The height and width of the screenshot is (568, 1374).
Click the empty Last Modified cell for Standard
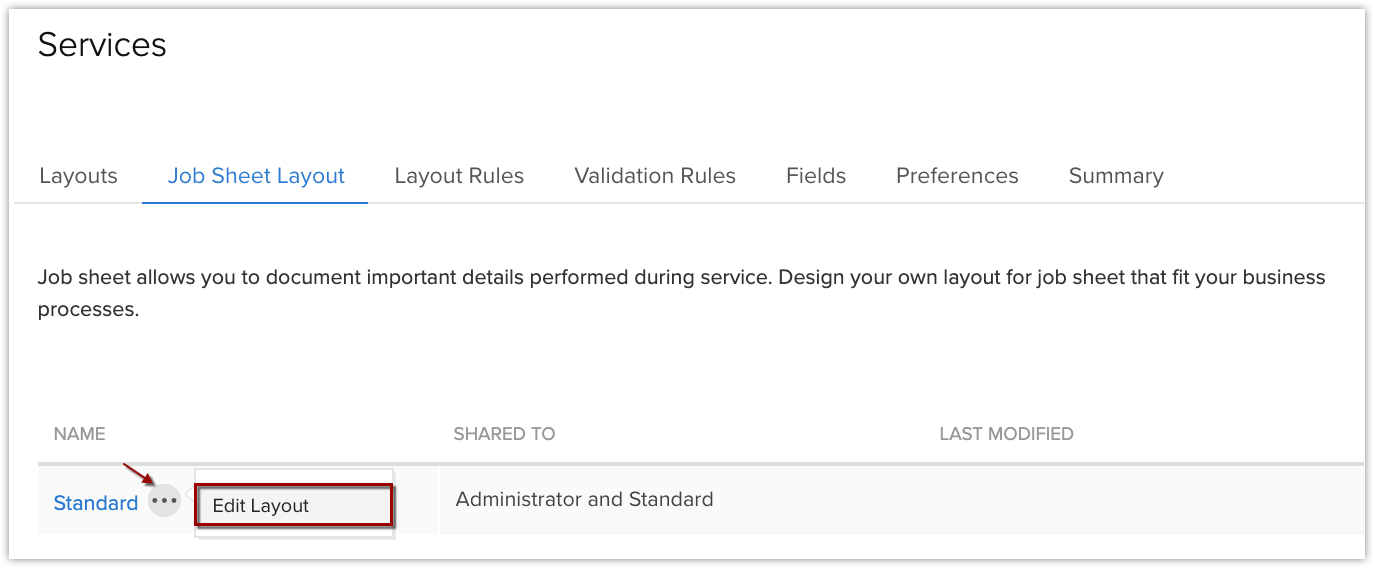1100,499
